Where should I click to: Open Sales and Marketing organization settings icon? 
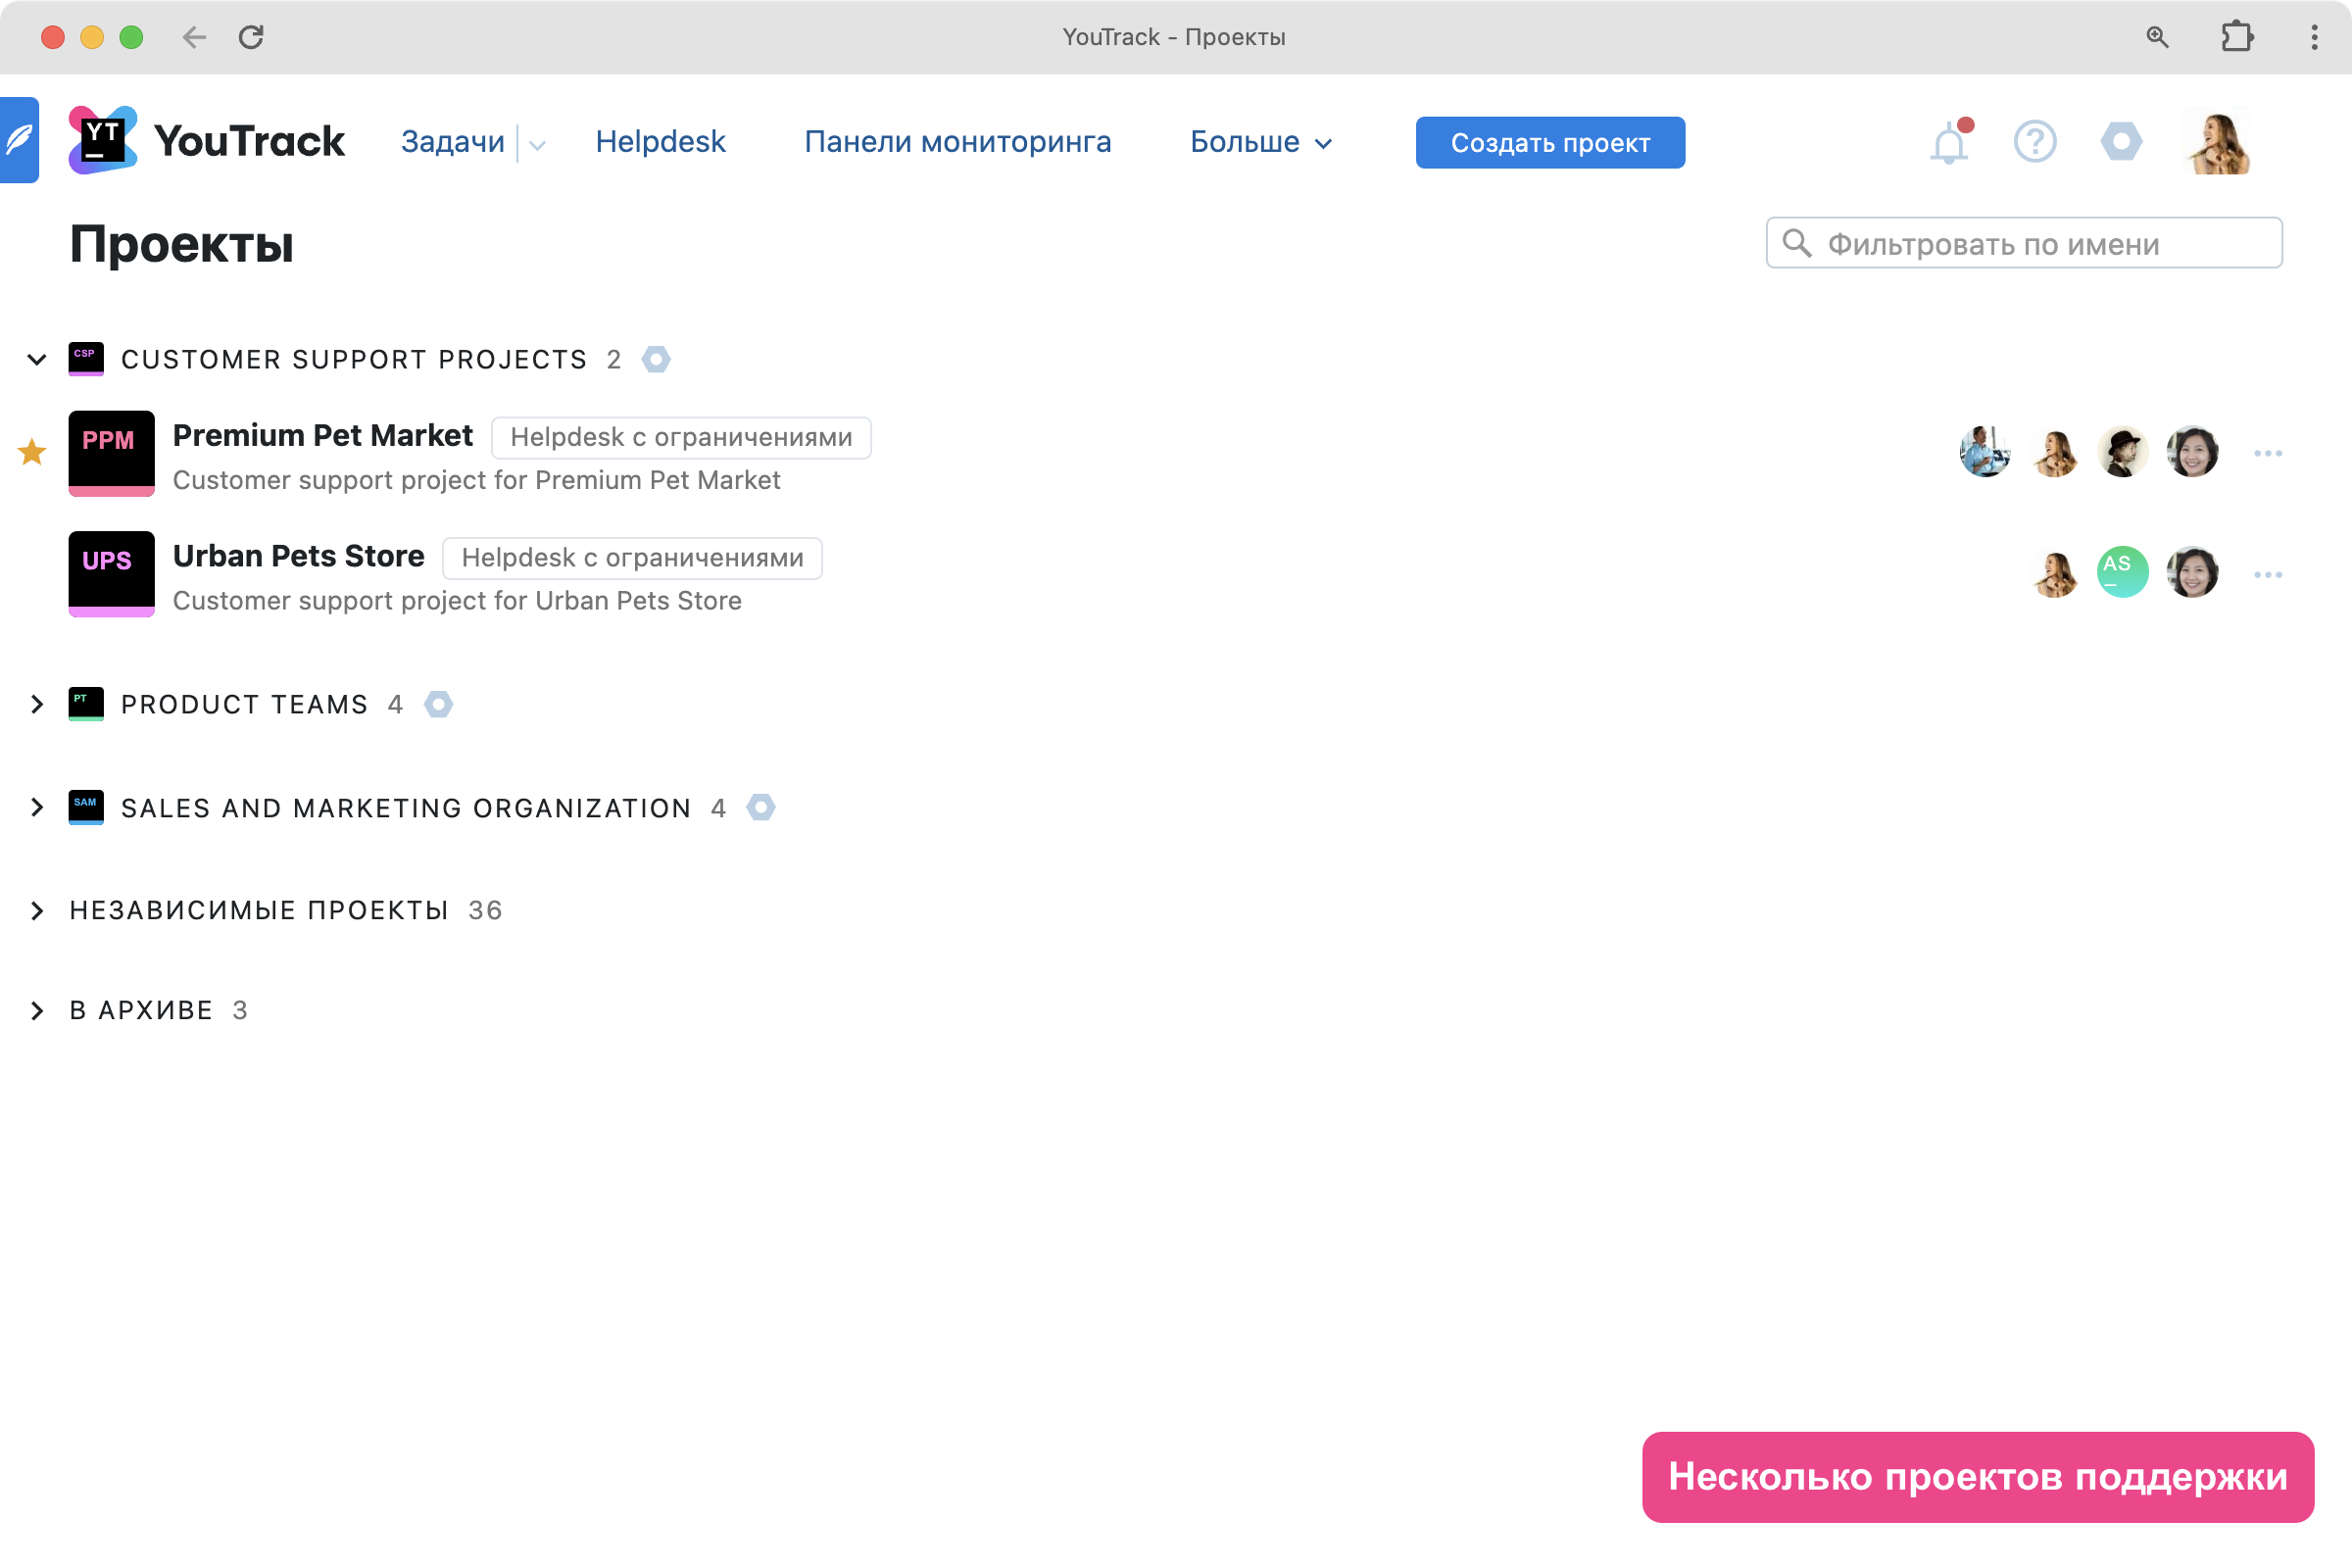click(x=761, y=807)
